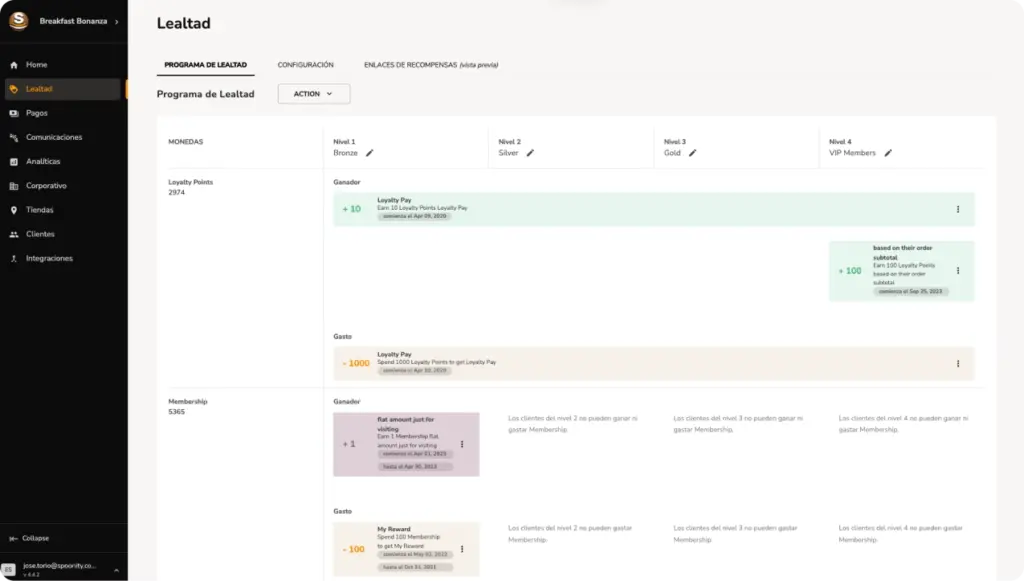Viewport: 1024px width, 581px height.
Task: Open the ACTION dropdown
Action: (x=313, y=94)
